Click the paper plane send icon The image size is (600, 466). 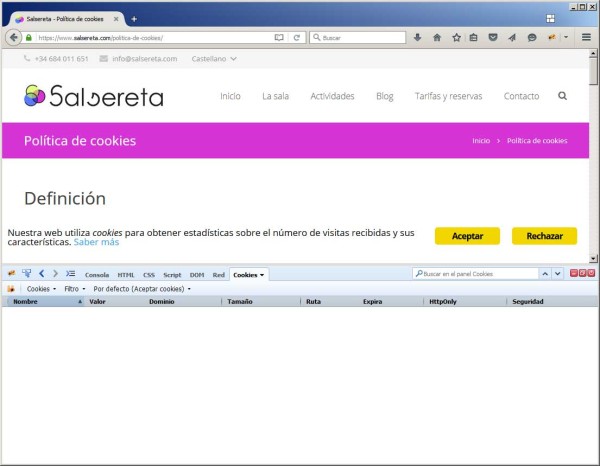[512, 37]
